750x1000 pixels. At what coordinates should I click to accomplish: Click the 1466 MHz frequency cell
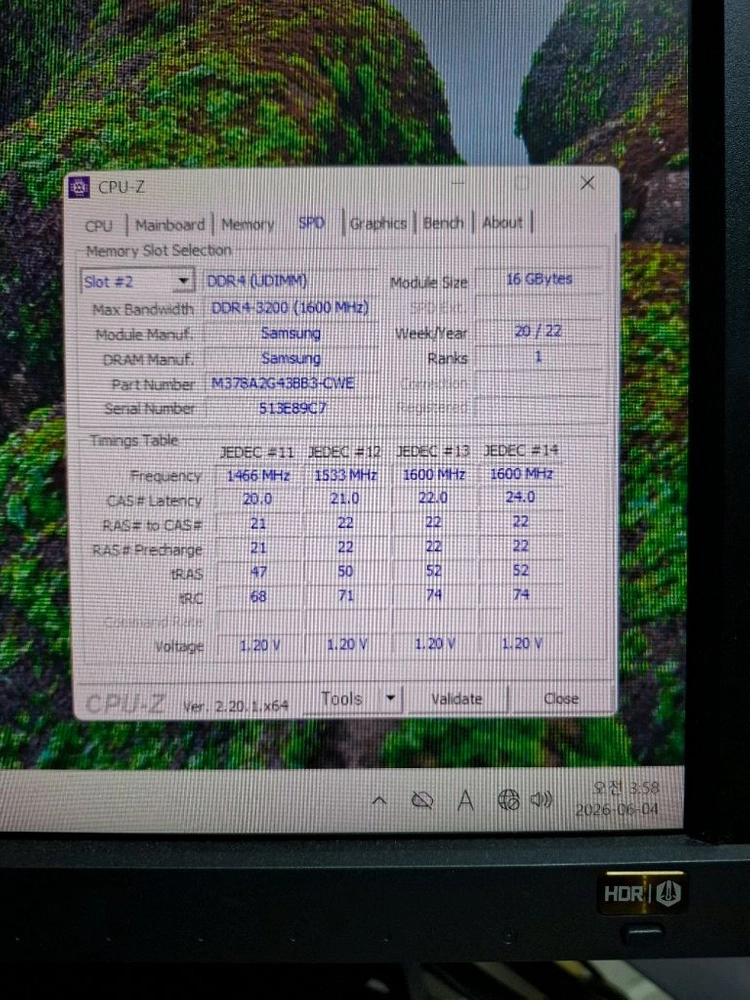pyautogui.click(x=258, y=476)
